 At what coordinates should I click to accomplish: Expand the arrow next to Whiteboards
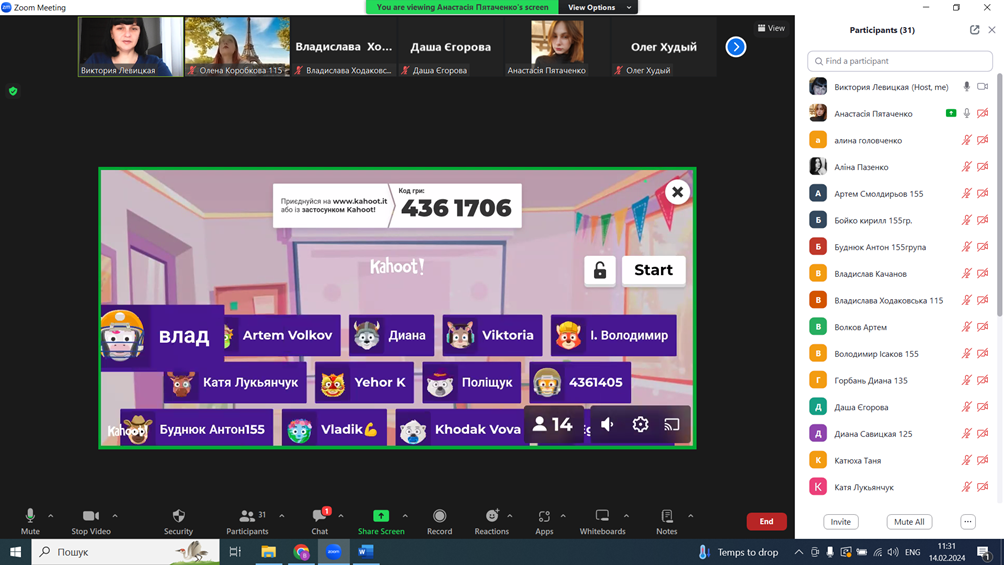click(x=626, y=516)
